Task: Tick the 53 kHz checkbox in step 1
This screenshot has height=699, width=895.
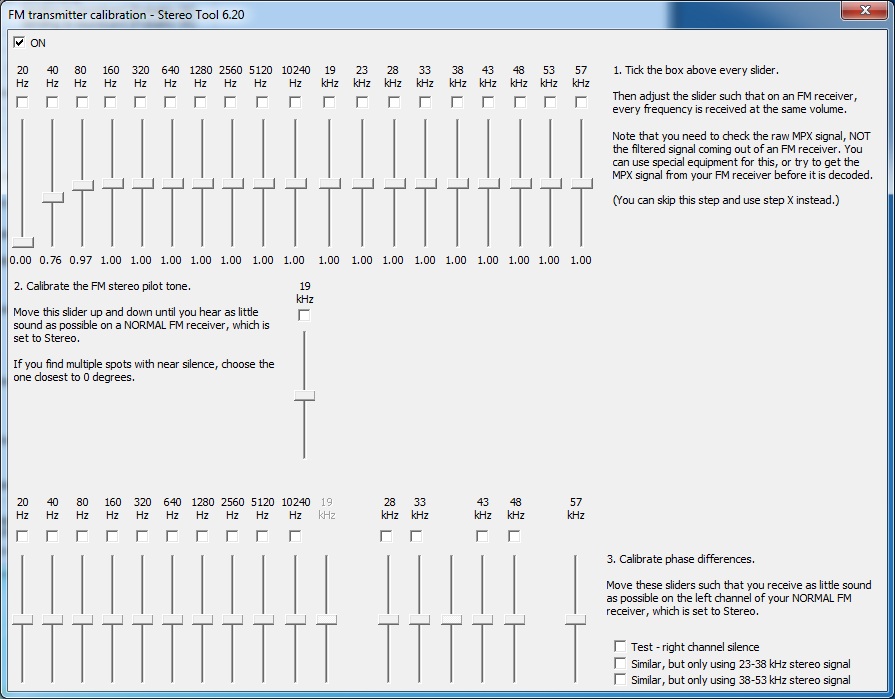Action: (550, 102)
